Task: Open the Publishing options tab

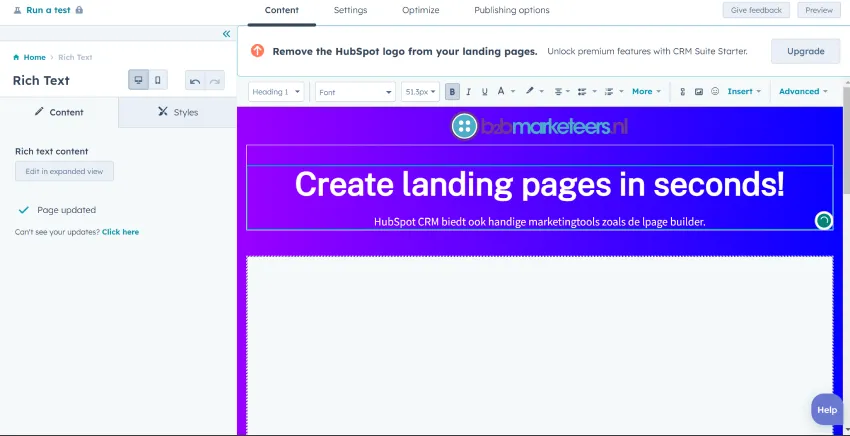Action: [x=512, y=10]
